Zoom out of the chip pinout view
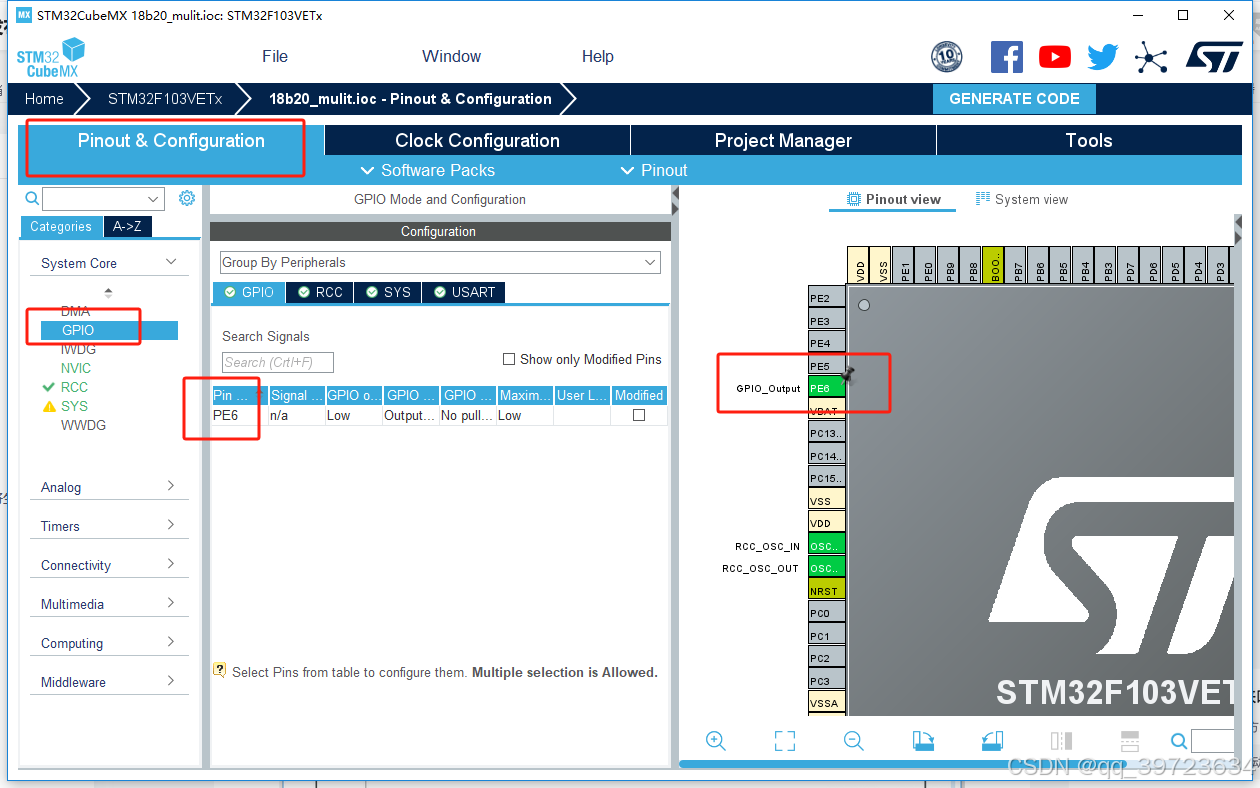The height and width of the screenshot is (788, 1260). pyautogui.click(x=854, y=741)
